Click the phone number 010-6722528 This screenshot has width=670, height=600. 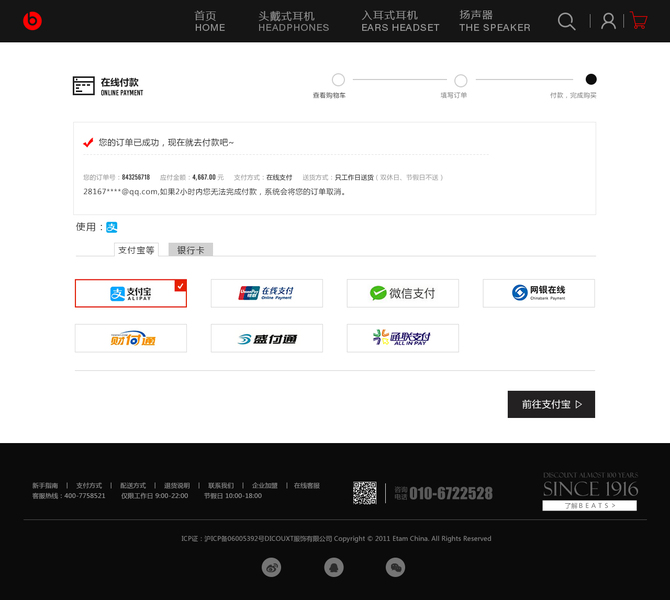[x=451, y=493]
